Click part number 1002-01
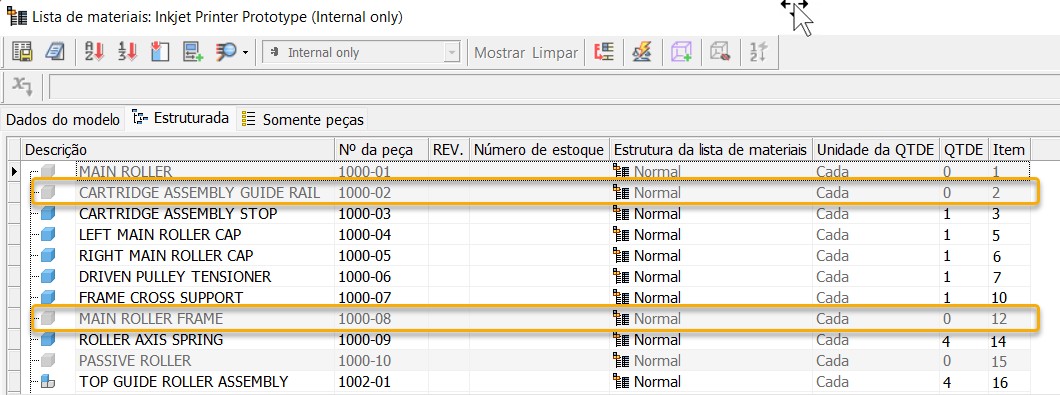Screen dimensions: 1060x395 (x=364, y=381)
